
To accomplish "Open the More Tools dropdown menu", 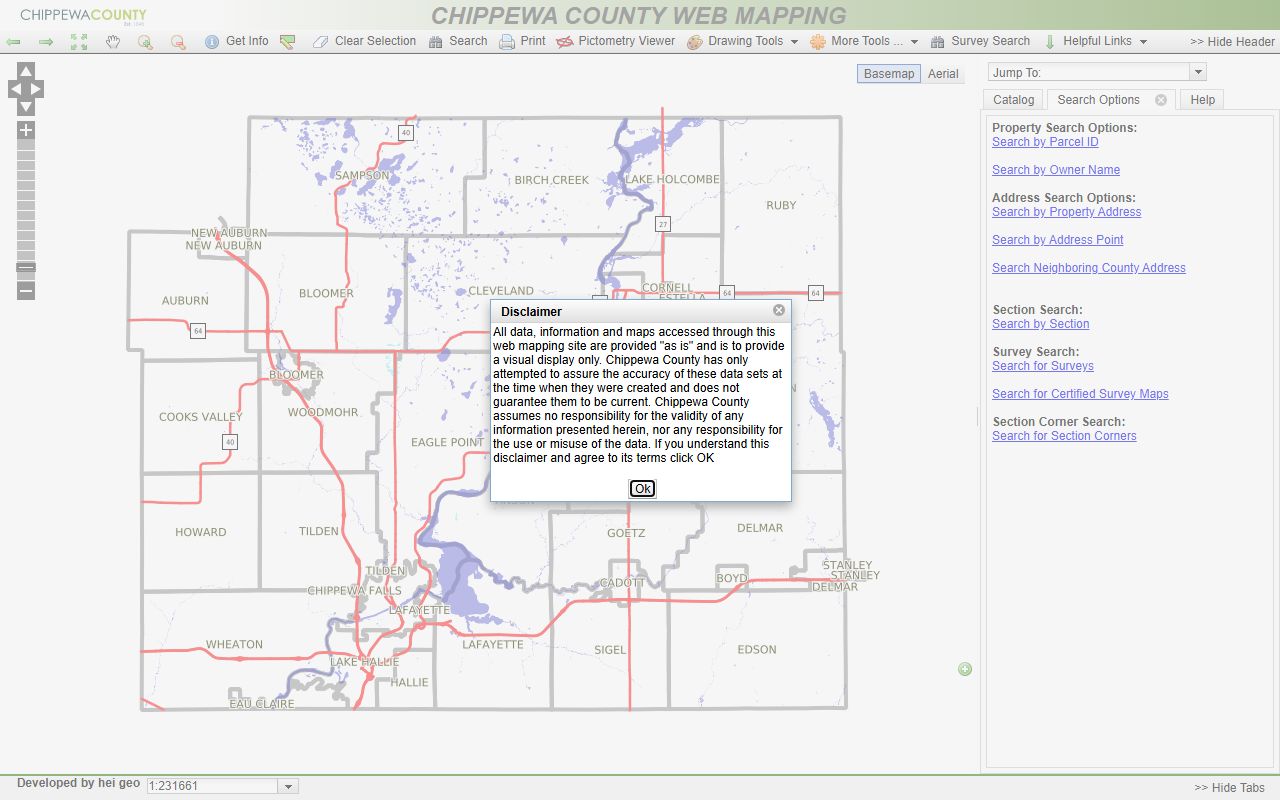I will [864, 41].
